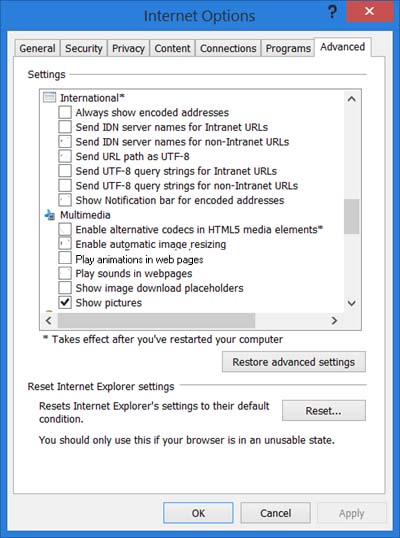Click Restore advanced settings button

(294, 362)
